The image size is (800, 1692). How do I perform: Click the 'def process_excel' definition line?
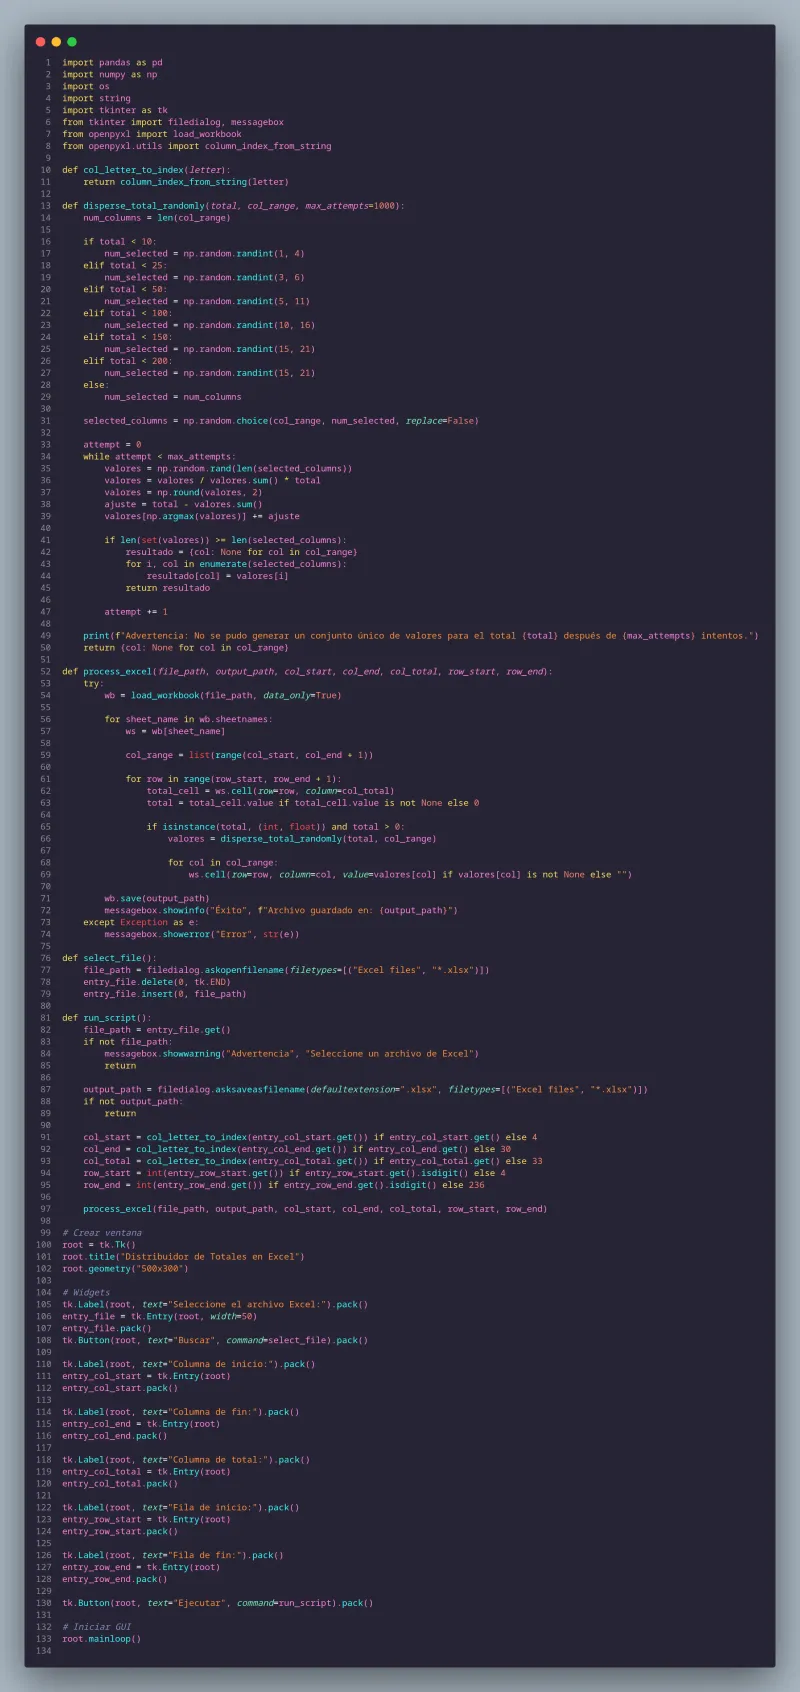pos(307,672)
